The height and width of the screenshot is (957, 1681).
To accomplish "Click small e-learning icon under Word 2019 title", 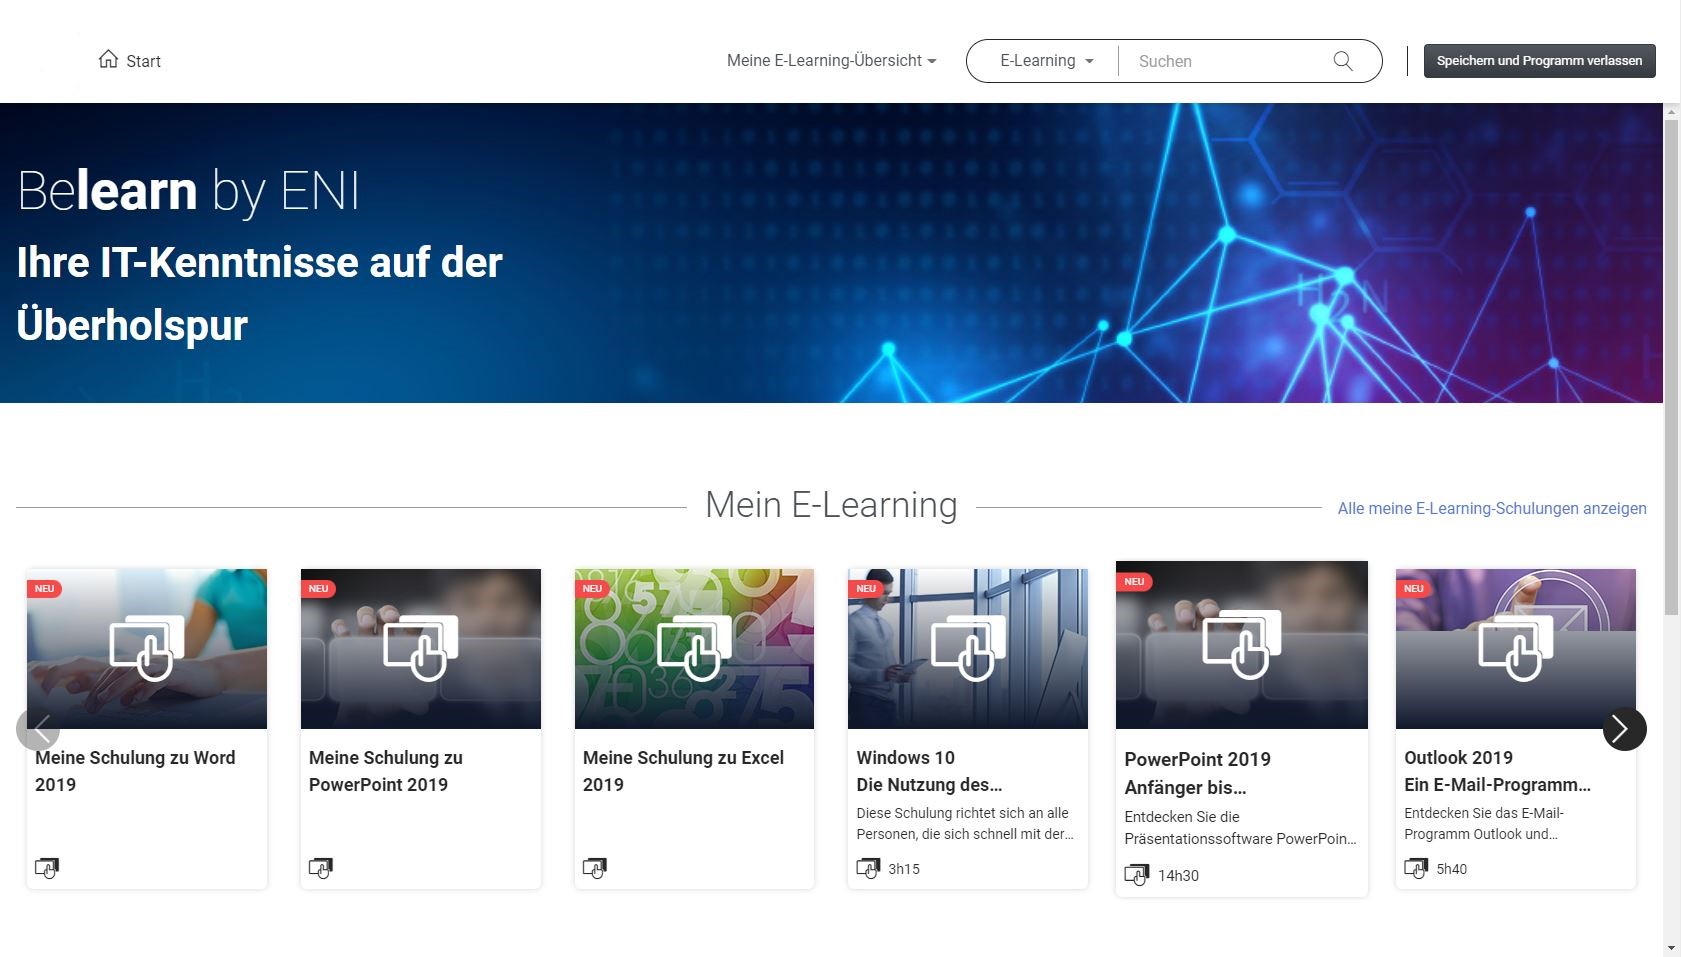I will [47, 868].
